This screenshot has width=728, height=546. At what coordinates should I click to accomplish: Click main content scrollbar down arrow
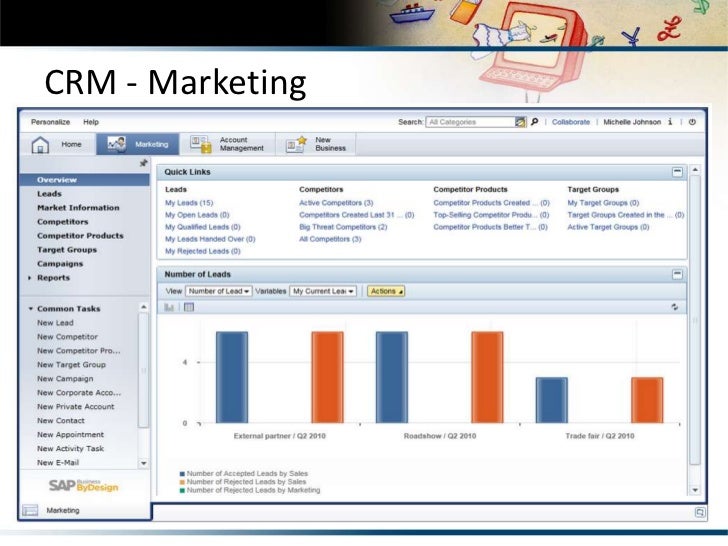[x=695, y=490]
